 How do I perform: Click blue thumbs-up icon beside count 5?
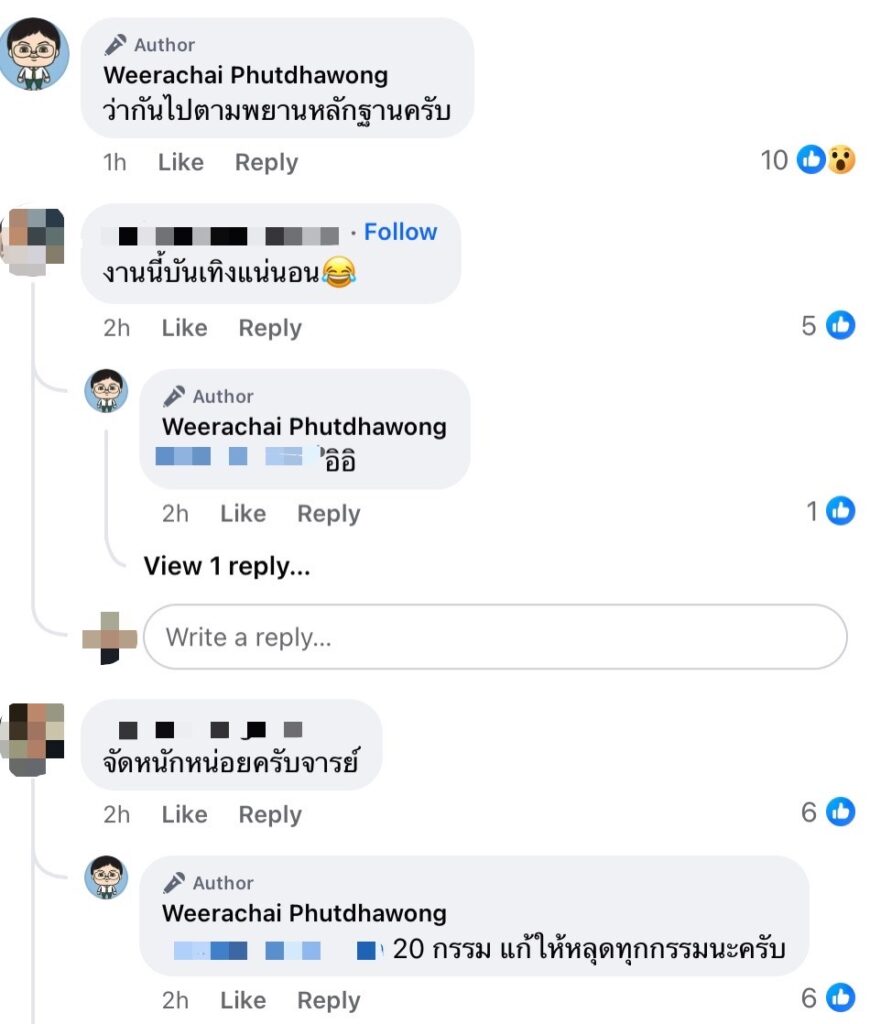(841, 325)
